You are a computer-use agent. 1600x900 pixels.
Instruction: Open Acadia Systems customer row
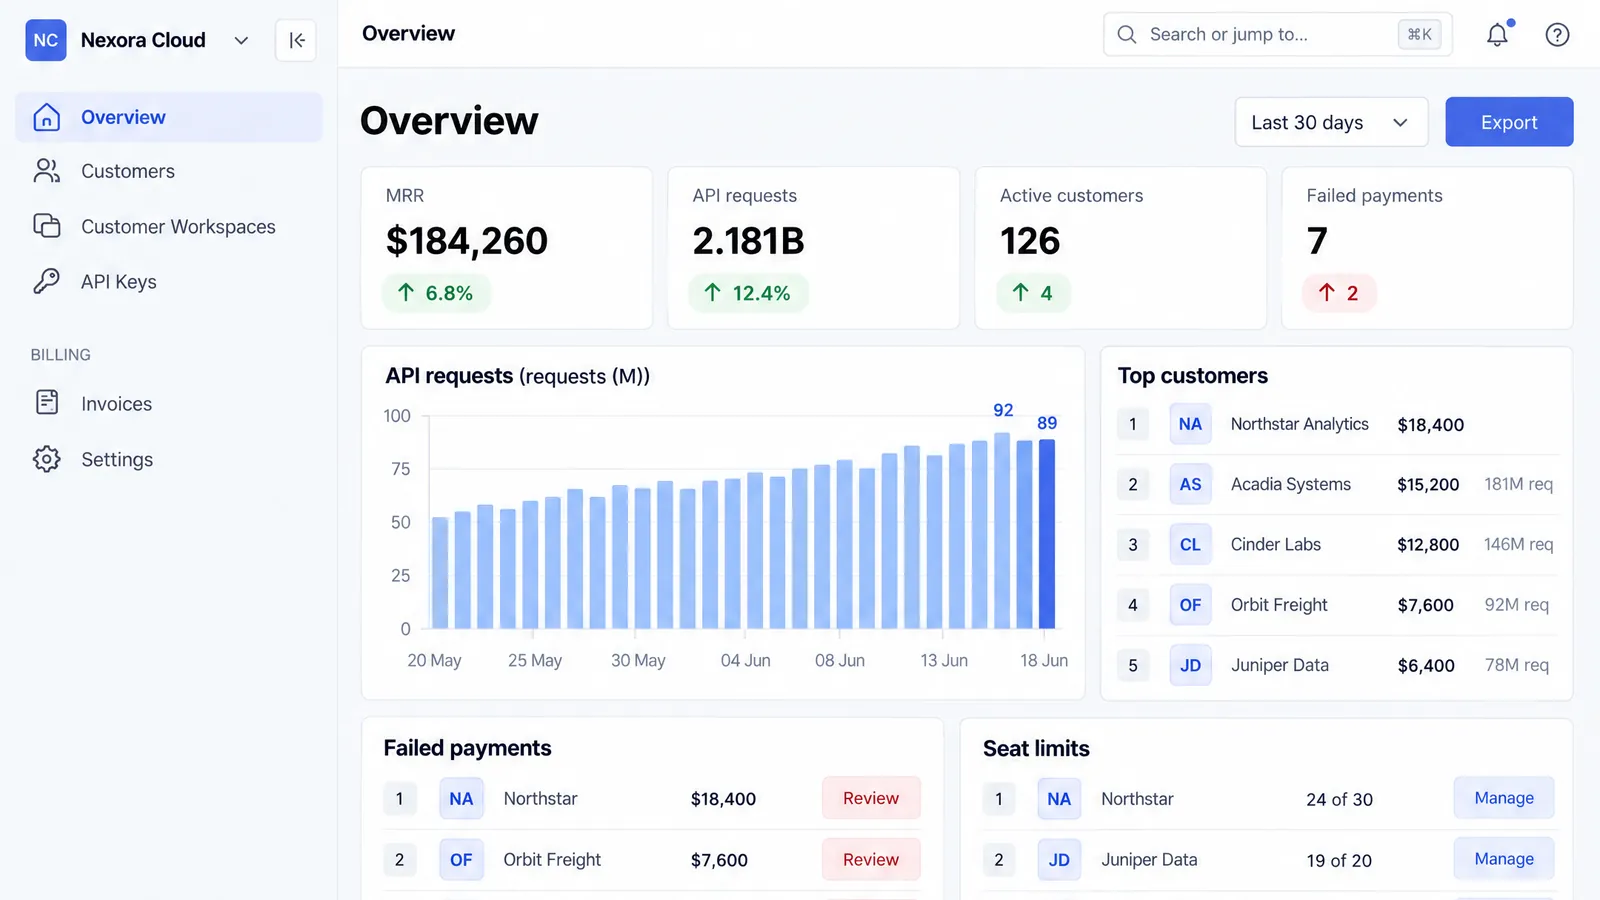point(1337,484)
